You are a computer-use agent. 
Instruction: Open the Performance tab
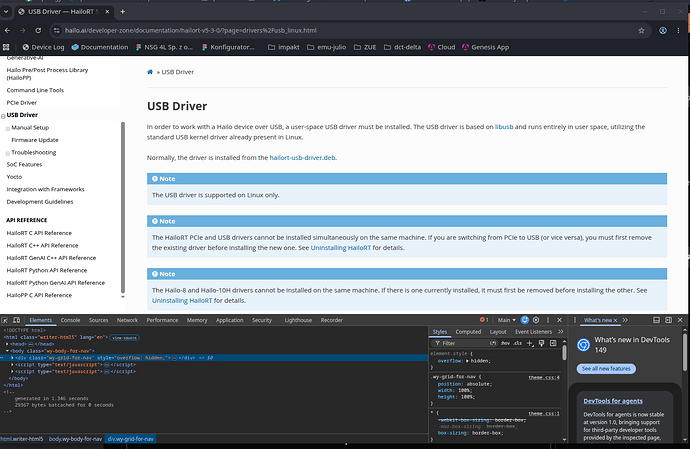click(x=162, y=320)
